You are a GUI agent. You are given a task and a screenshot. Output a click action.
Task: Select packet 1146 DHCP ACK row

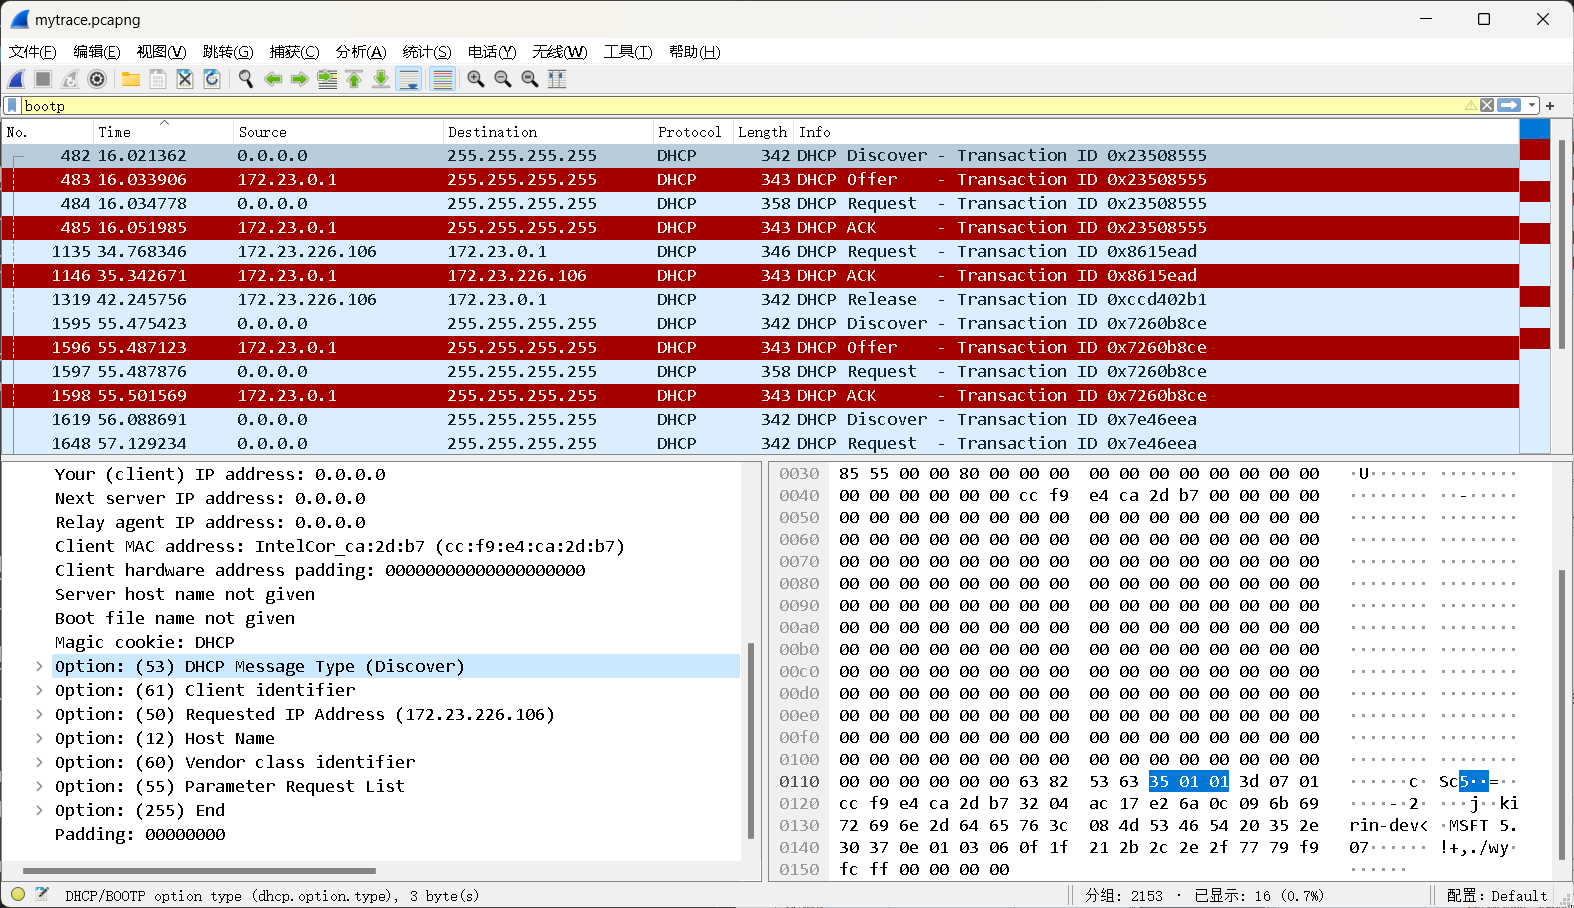[760, 276]
